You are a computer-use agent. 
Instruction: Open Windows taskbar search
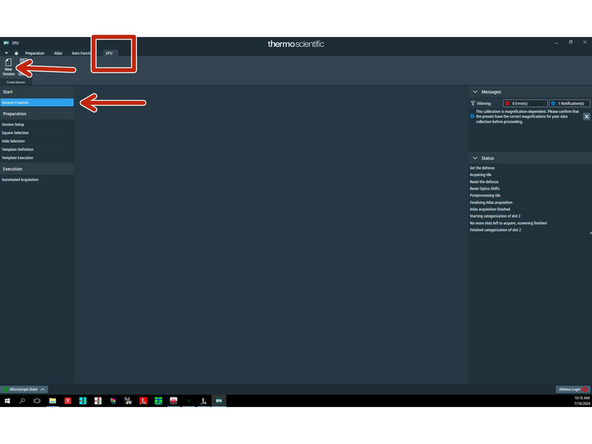tap(22, 401)
